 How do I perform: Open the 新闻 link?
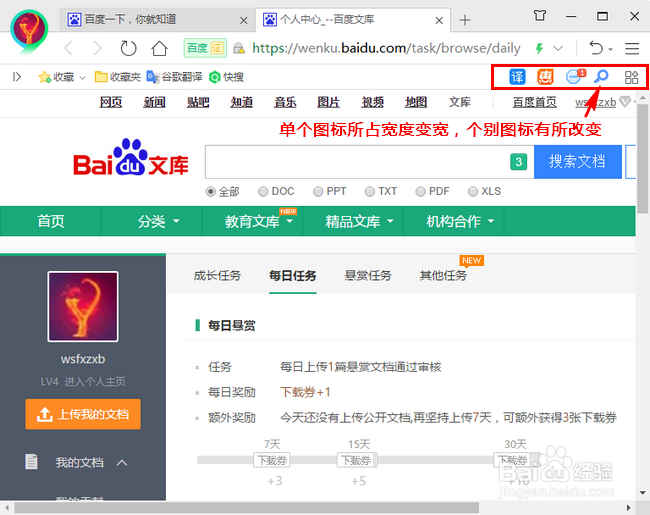coord(154,102)
